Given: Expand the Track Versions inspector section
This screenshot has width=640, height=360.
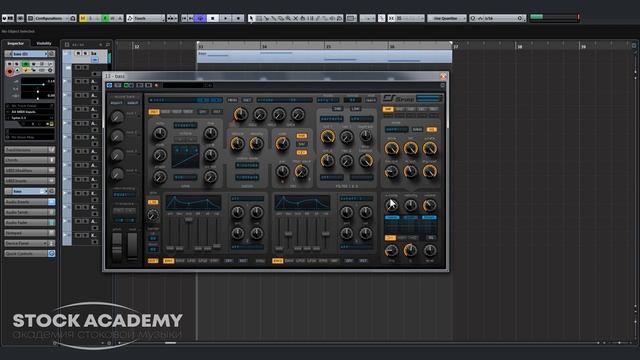Looking at the screenshot, I should [x=30, y=150].
